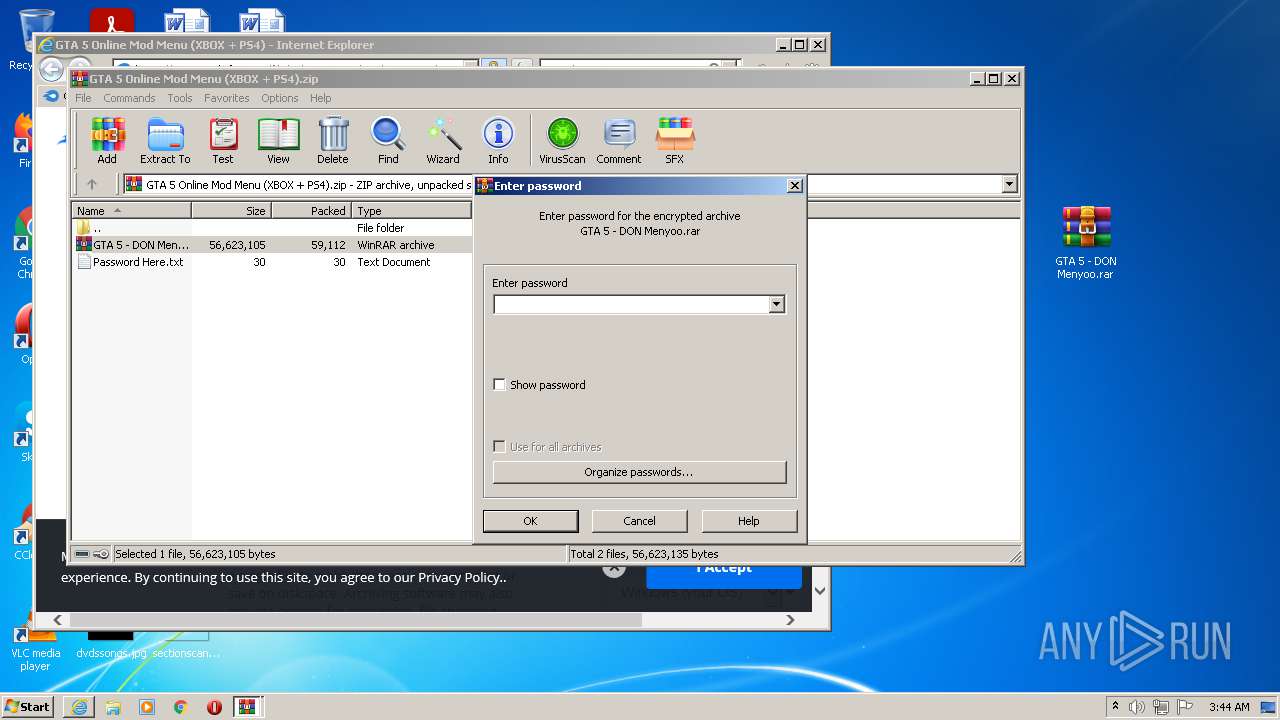
Task: Run VirusScan with the bug icon
Action: click(562, 140)
